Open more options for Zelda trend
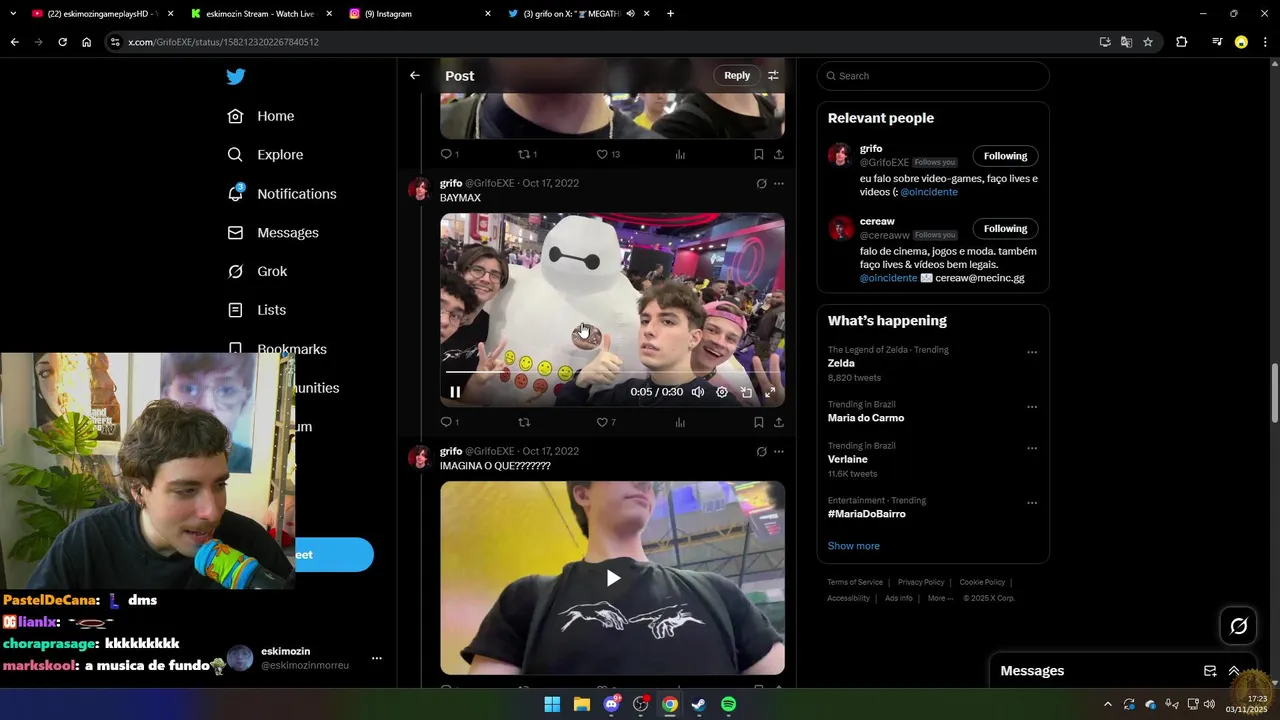The width and height of the screenshot is (1280, 720). (x=1032, y=352)
